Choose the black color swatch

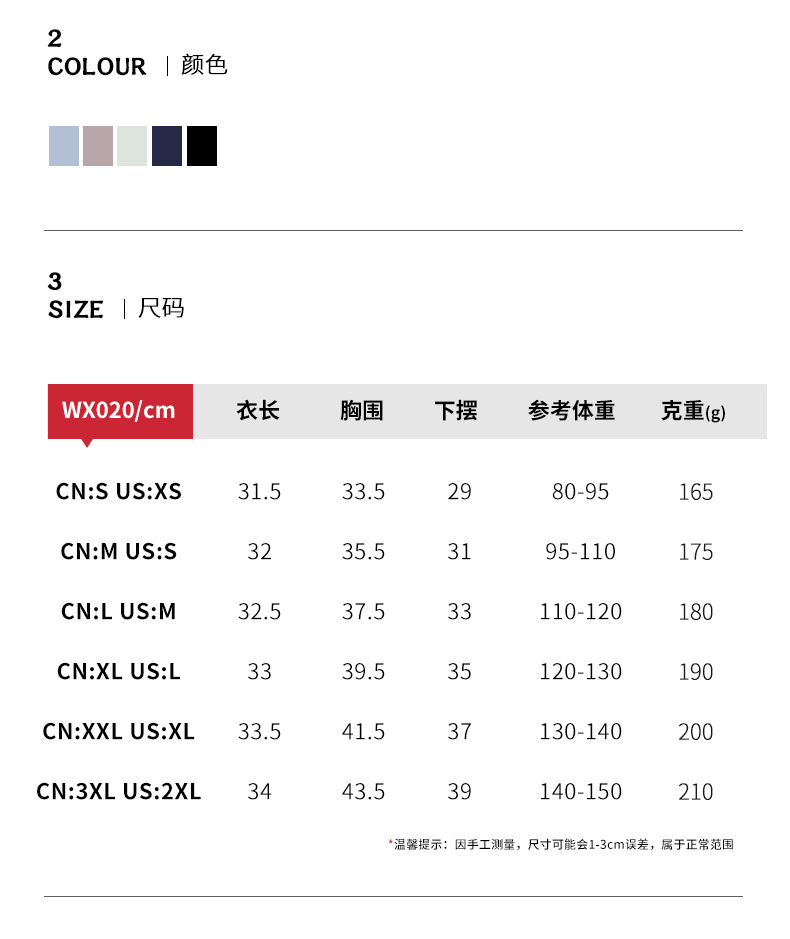[202, 146]
